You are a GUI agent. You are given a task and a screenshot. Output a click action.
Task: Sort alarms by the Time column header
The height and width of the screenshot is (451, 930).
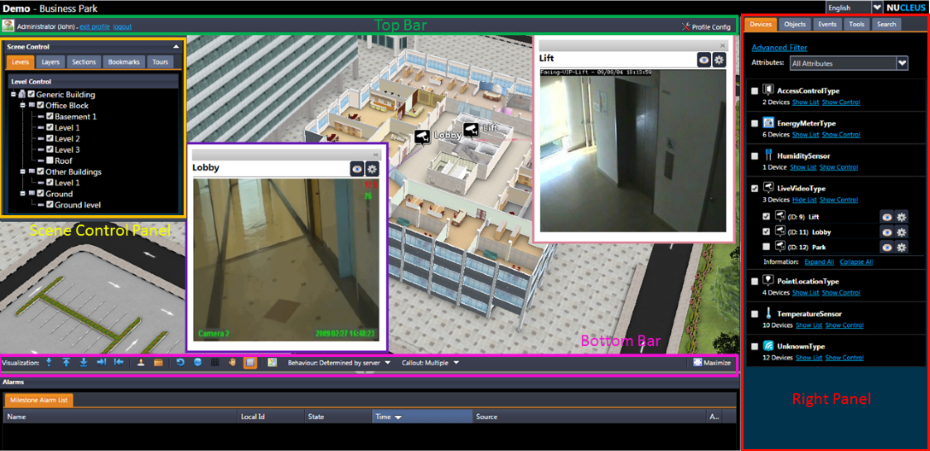[422, 417]
